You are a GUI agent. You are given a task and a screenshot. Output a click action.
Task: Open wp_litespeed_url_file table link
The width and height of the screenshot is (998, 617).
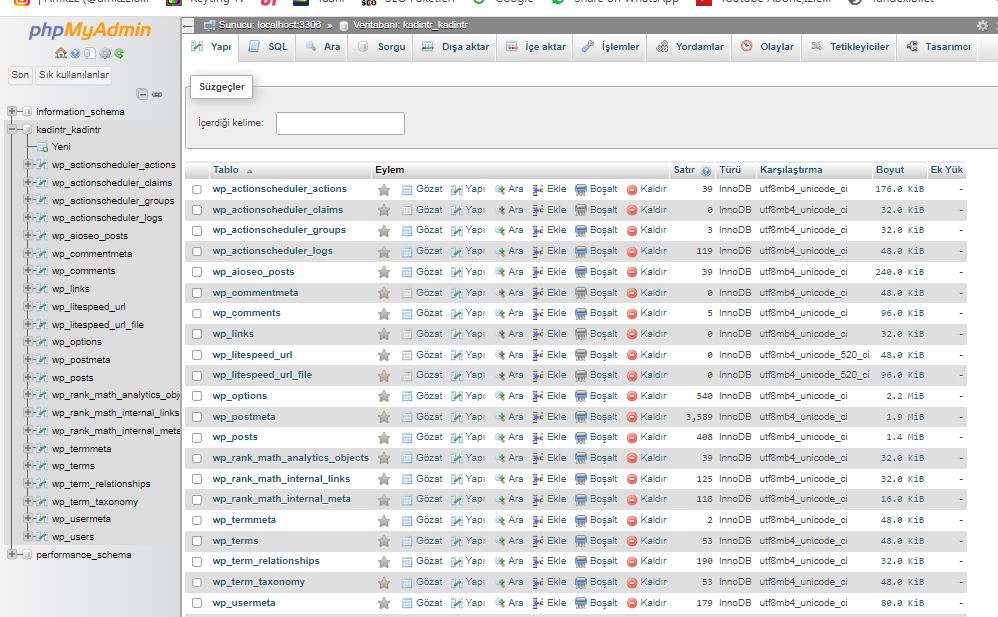(x=262, y=375)
